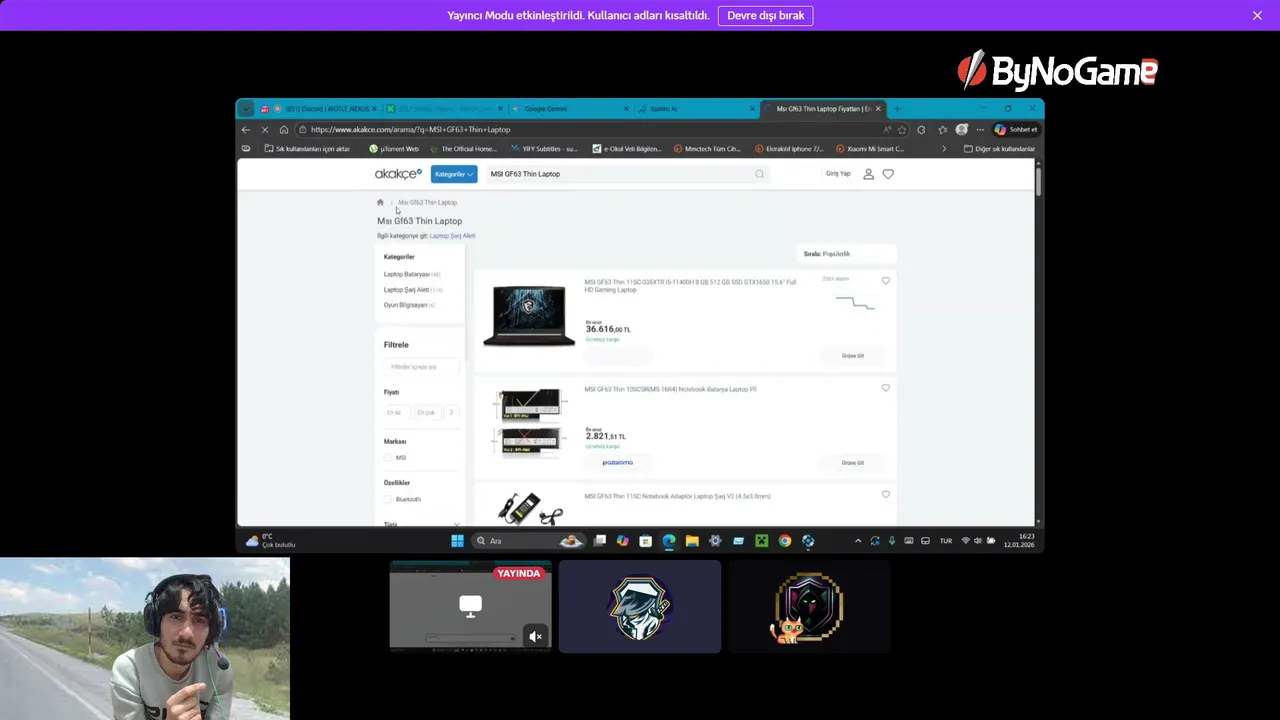Viewport: 1280px width, 720px height.
Task: Open the laptop charger adapter thumbnail
Action: click(x=530, y=508)
